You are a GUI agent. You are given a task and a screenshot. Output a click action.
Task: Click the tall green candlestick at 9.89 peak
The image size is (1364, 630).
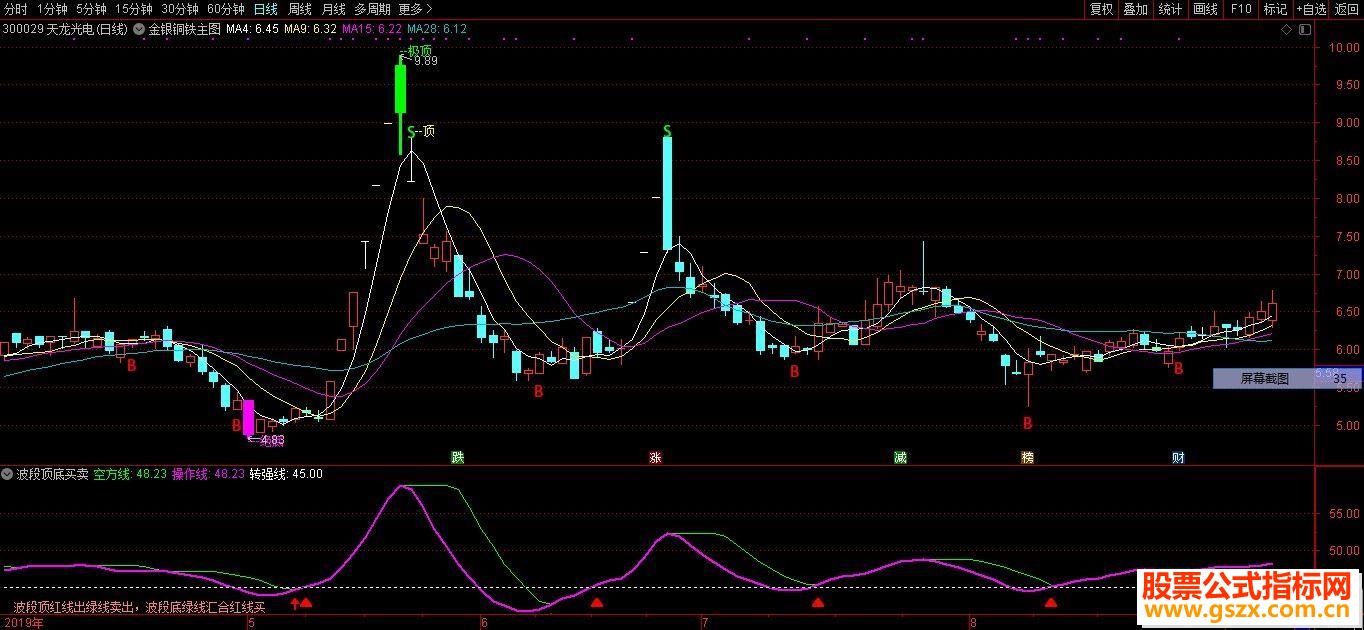click(x=401, y=87)
